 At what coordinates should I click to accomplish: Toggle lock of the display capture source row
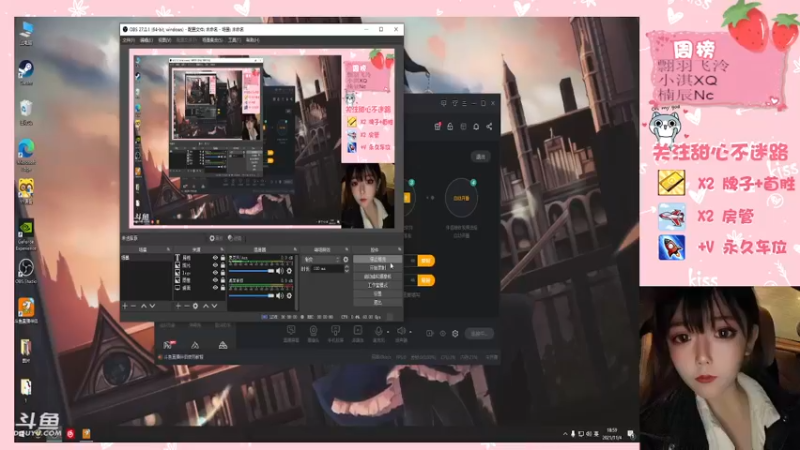(x=223, y=288)
